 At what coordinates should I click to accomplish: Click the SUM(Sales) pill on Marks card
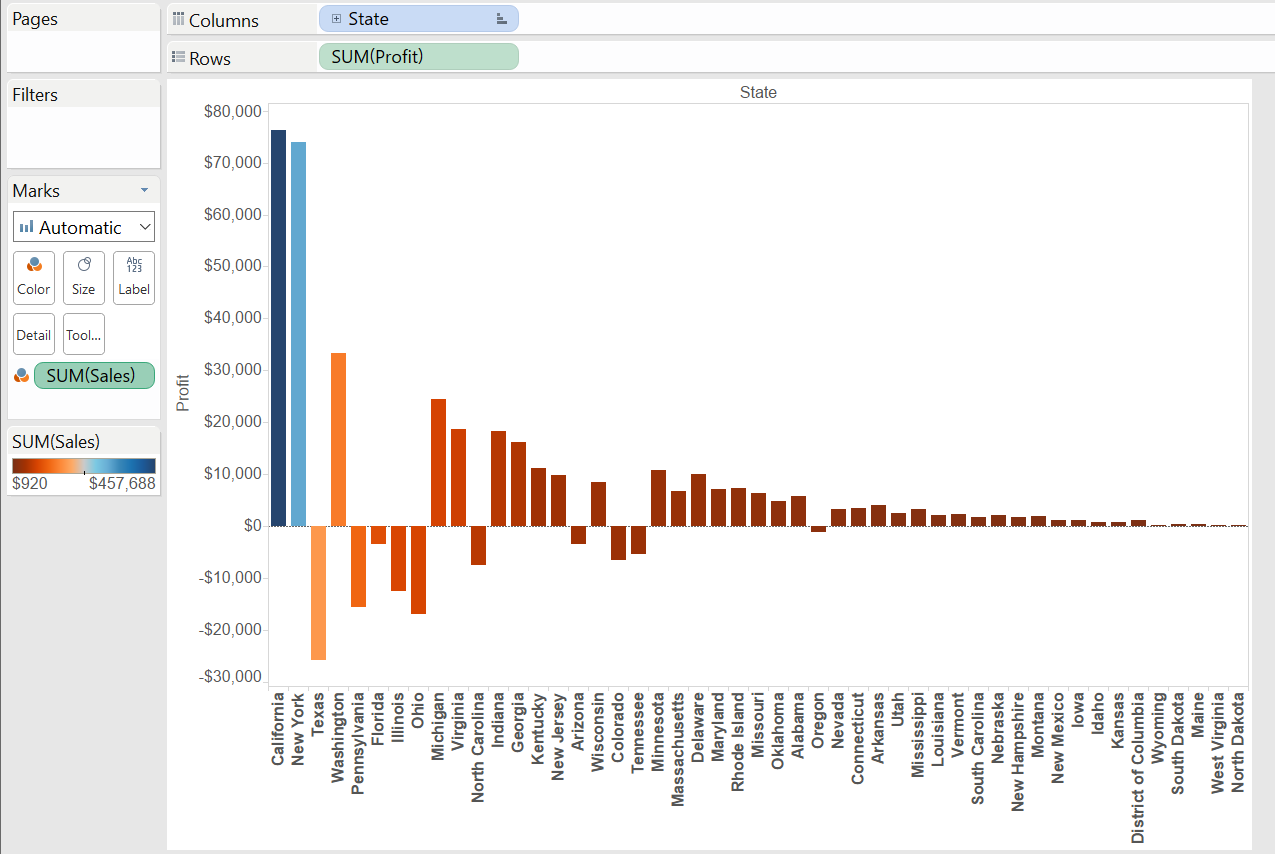click(x=94, y=376)
